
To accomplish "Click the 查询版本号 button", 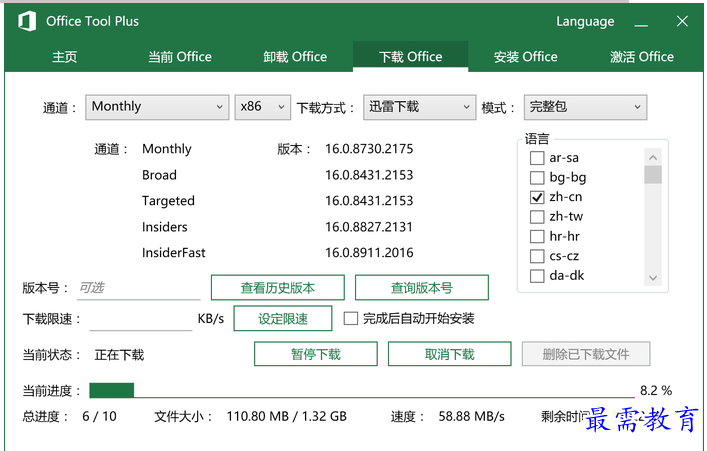I will coord(422,288).
